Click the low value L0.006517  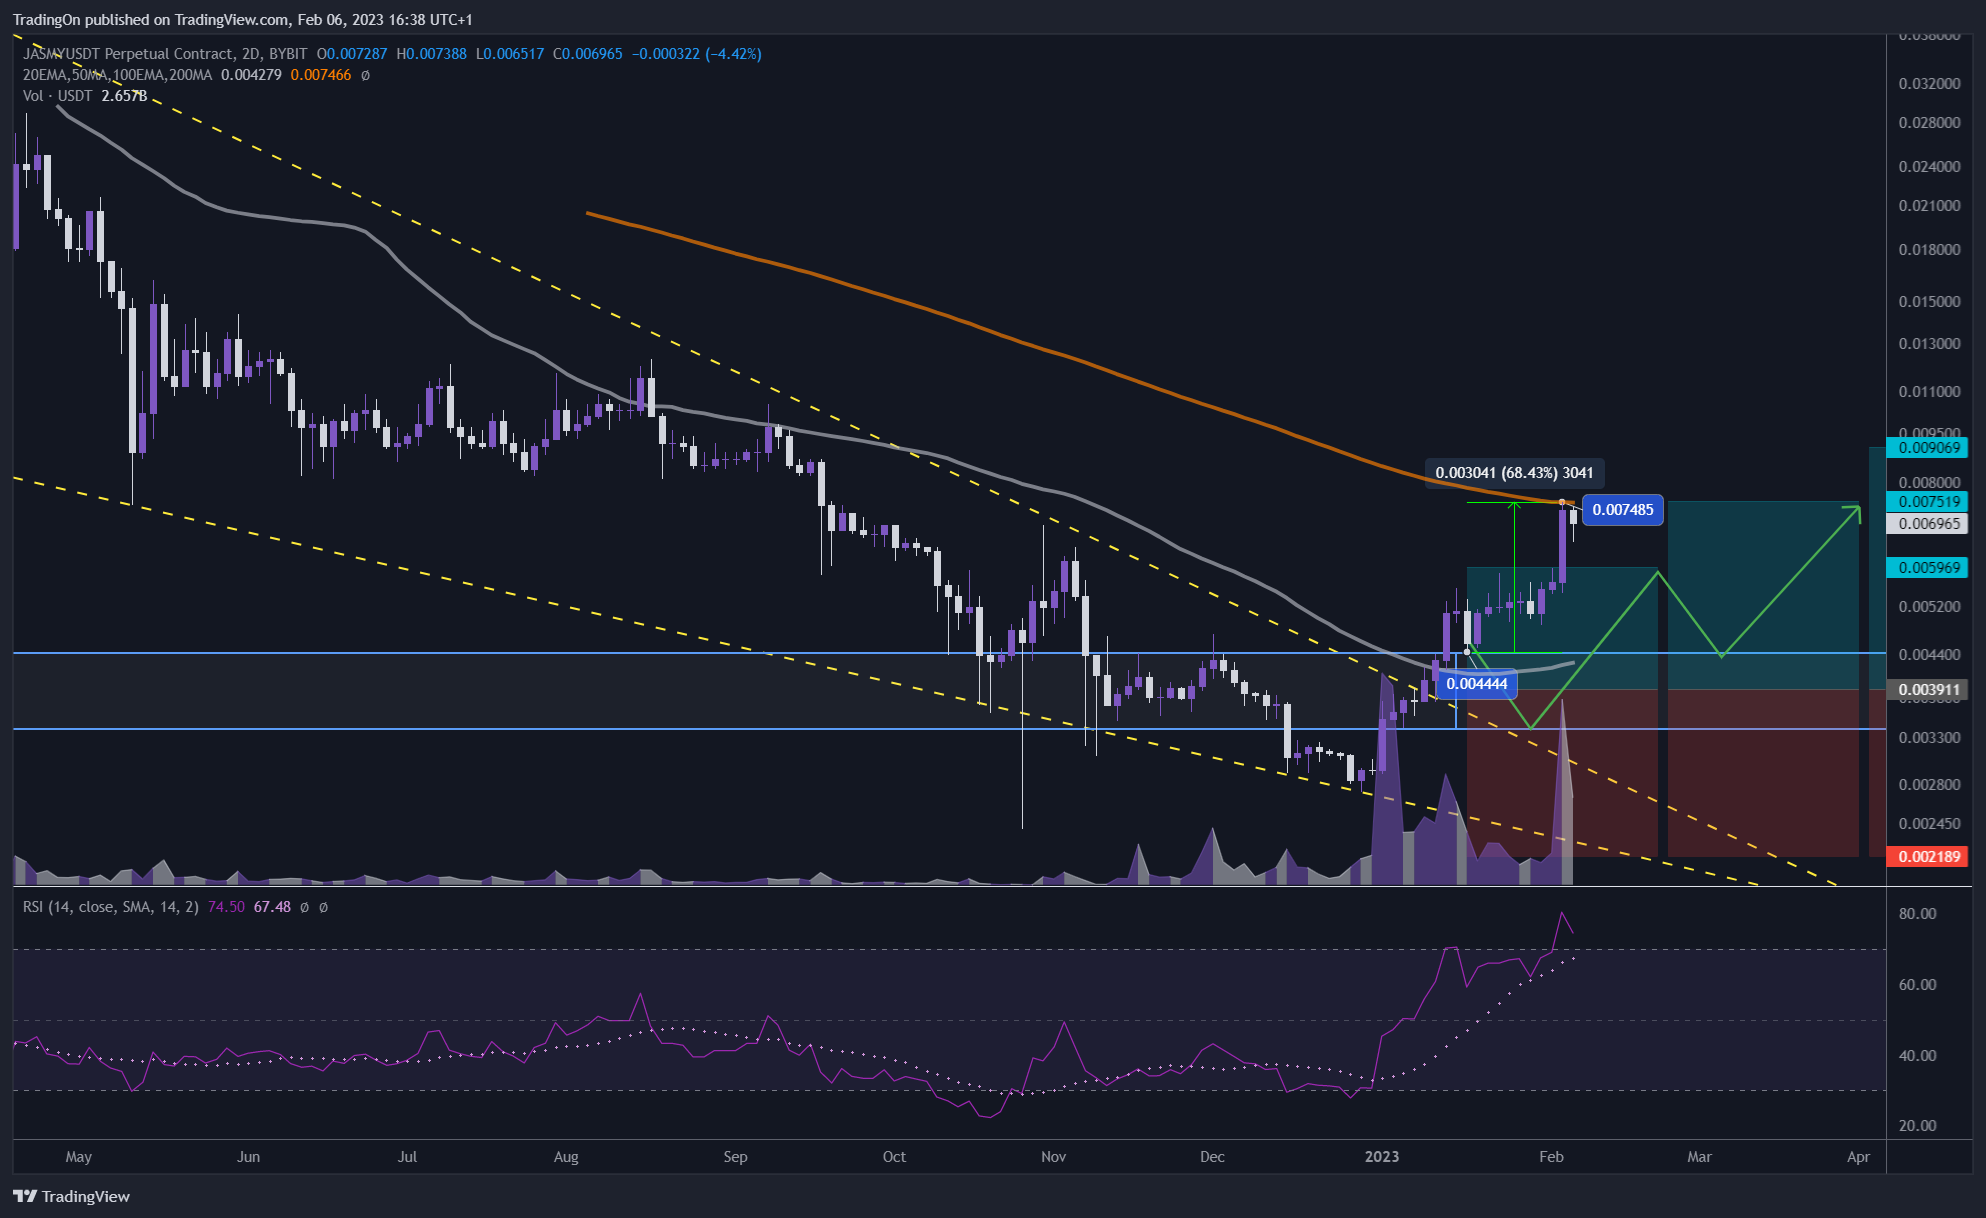click(x=510, y=54)
